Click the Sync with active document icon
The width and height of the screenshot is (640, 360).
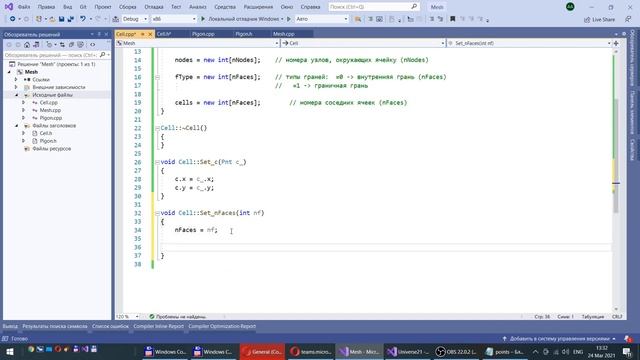[62, 45]
